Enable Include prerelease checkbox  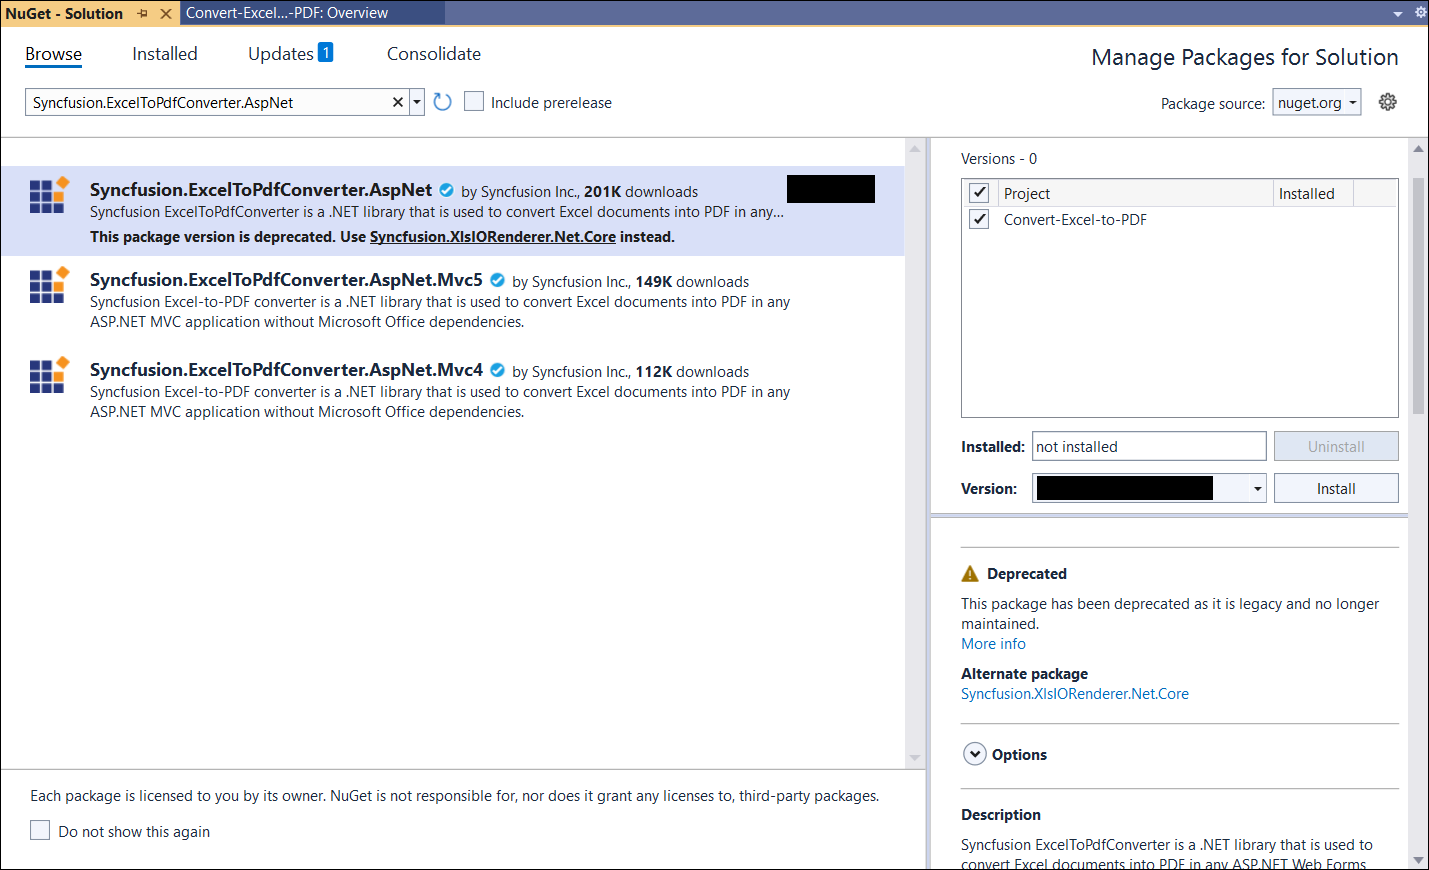(x=474, y=102)
